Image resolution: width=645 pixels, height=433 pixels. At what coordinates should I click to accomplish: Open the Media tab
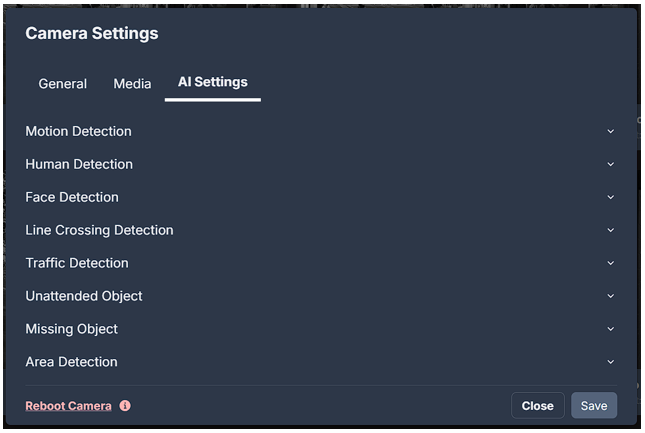[x=132, y=84]
